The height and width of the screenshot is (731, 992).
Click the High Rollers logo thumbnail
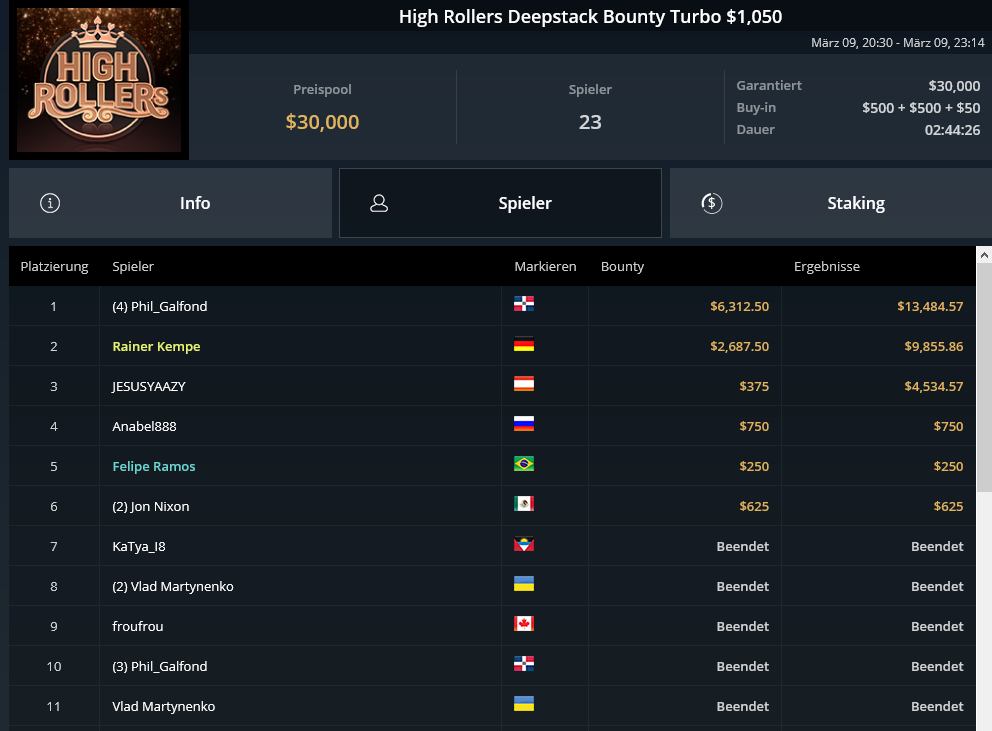pos(99,80)
